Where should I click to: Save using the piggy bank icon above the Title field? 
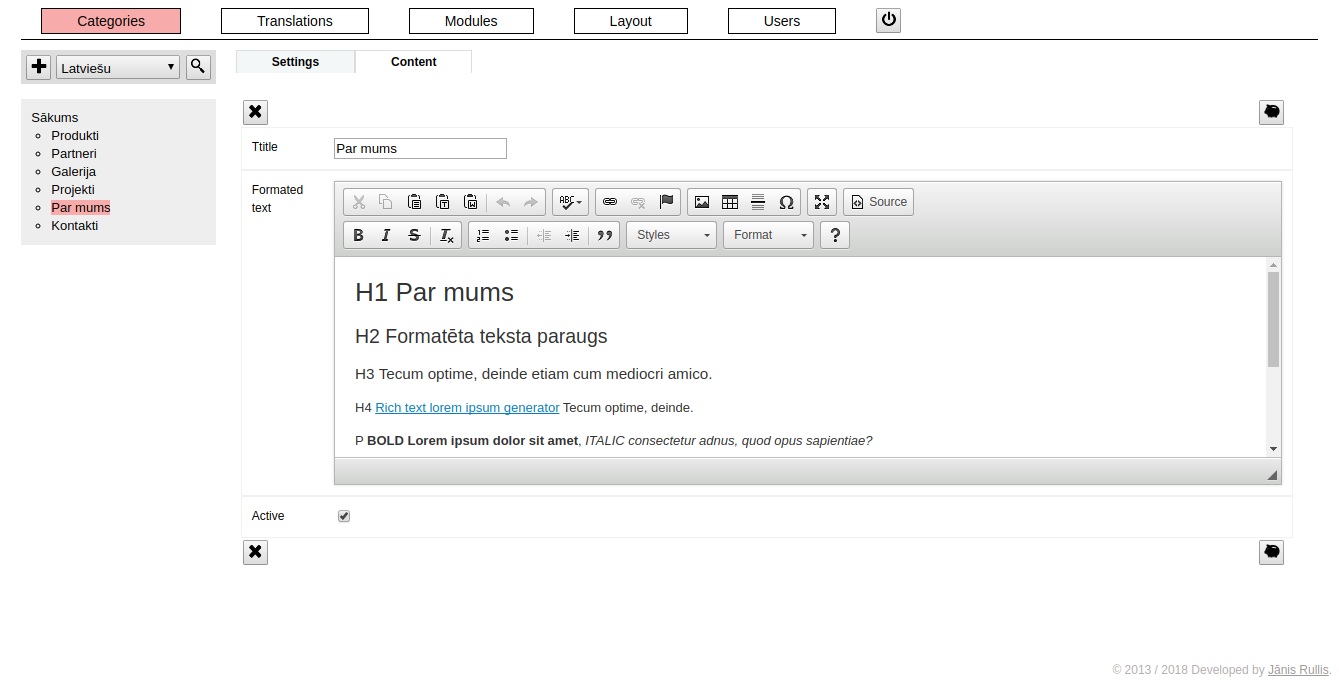1271,112
